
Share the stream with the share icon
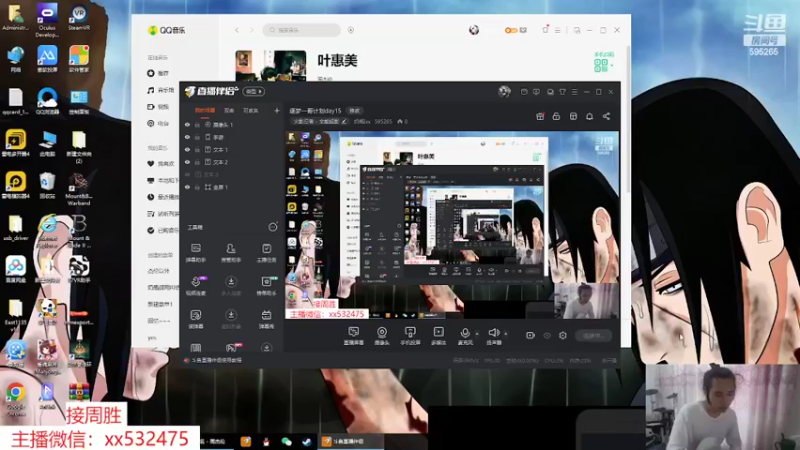tap(606, 116)
